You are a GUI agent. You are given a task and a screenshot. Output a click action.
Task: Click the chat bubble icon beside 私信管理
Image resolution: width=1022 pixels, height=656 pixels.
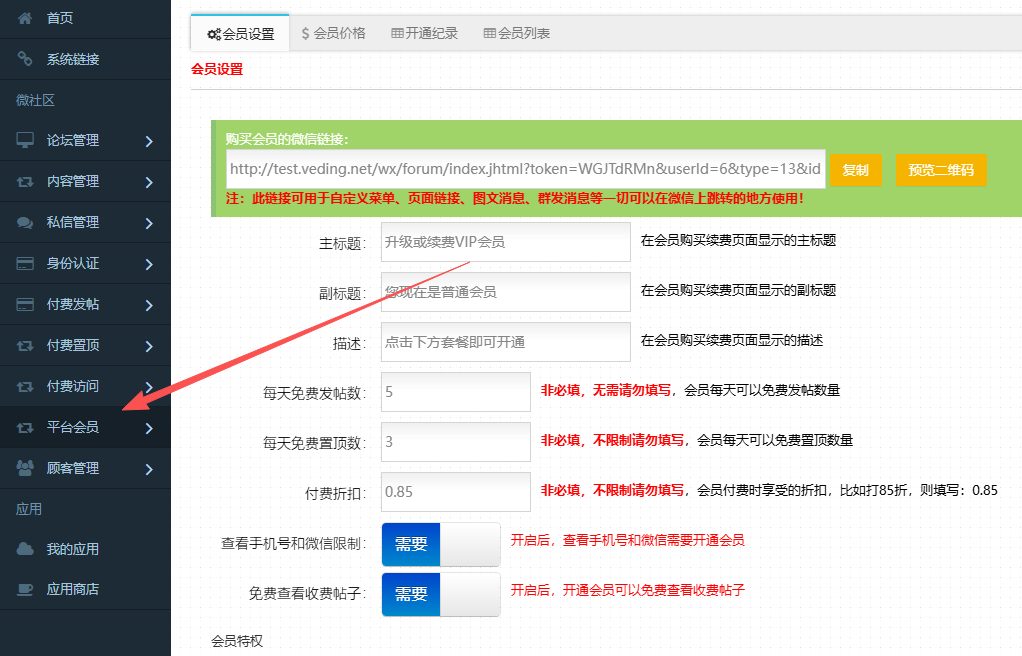click(x=25, y=222)
